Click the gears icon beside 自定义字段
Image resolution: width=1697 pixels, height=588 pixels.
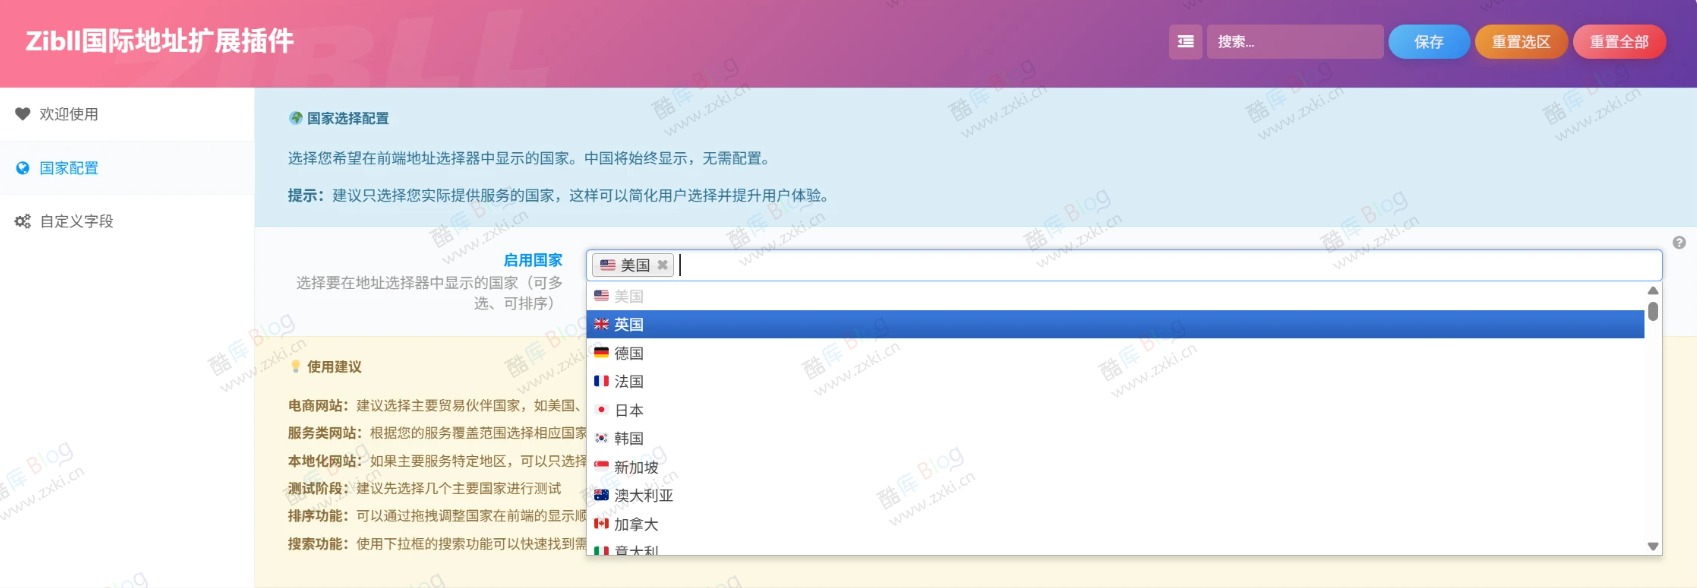click(22, 221)
